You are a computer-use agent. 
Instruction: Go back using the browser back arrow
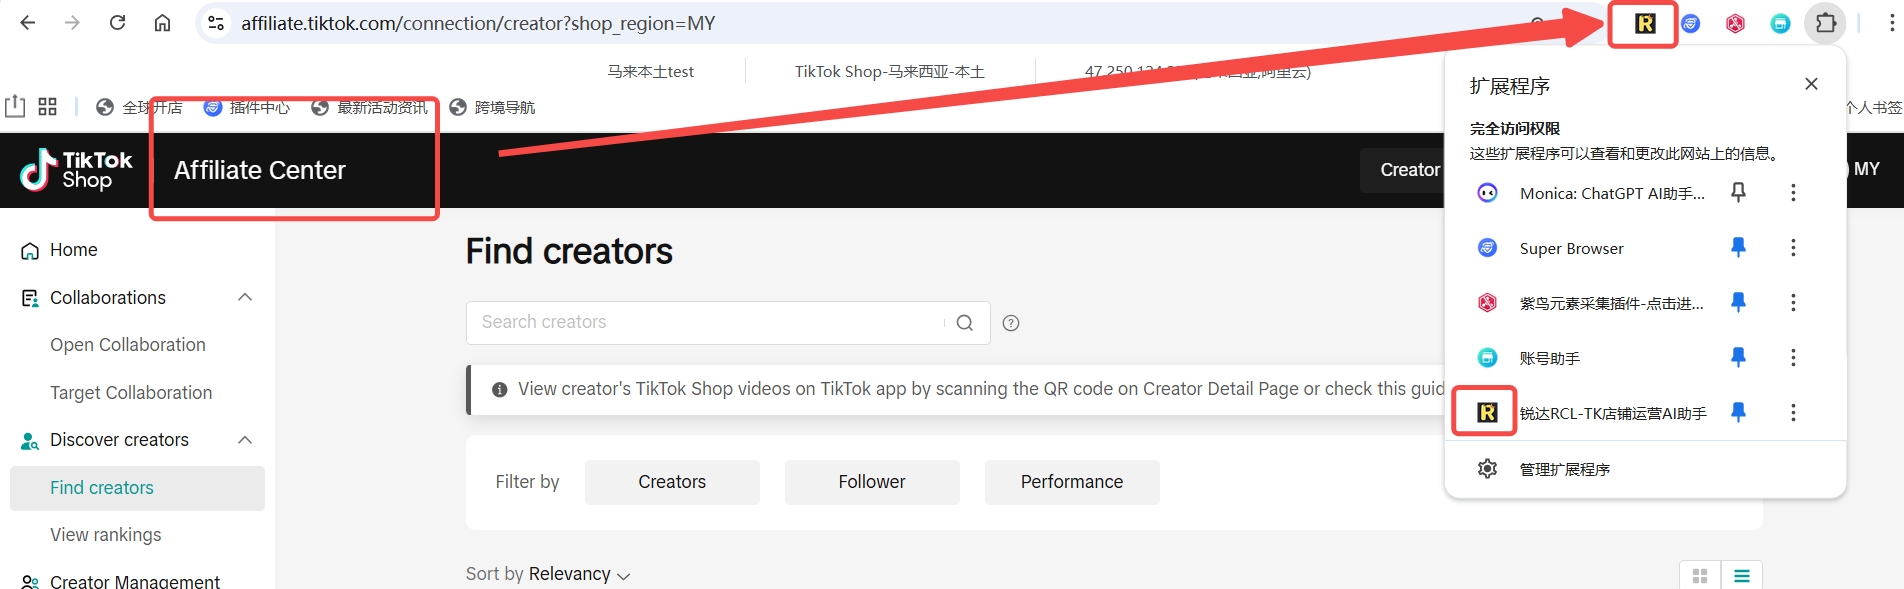click(x=28, y=23)
